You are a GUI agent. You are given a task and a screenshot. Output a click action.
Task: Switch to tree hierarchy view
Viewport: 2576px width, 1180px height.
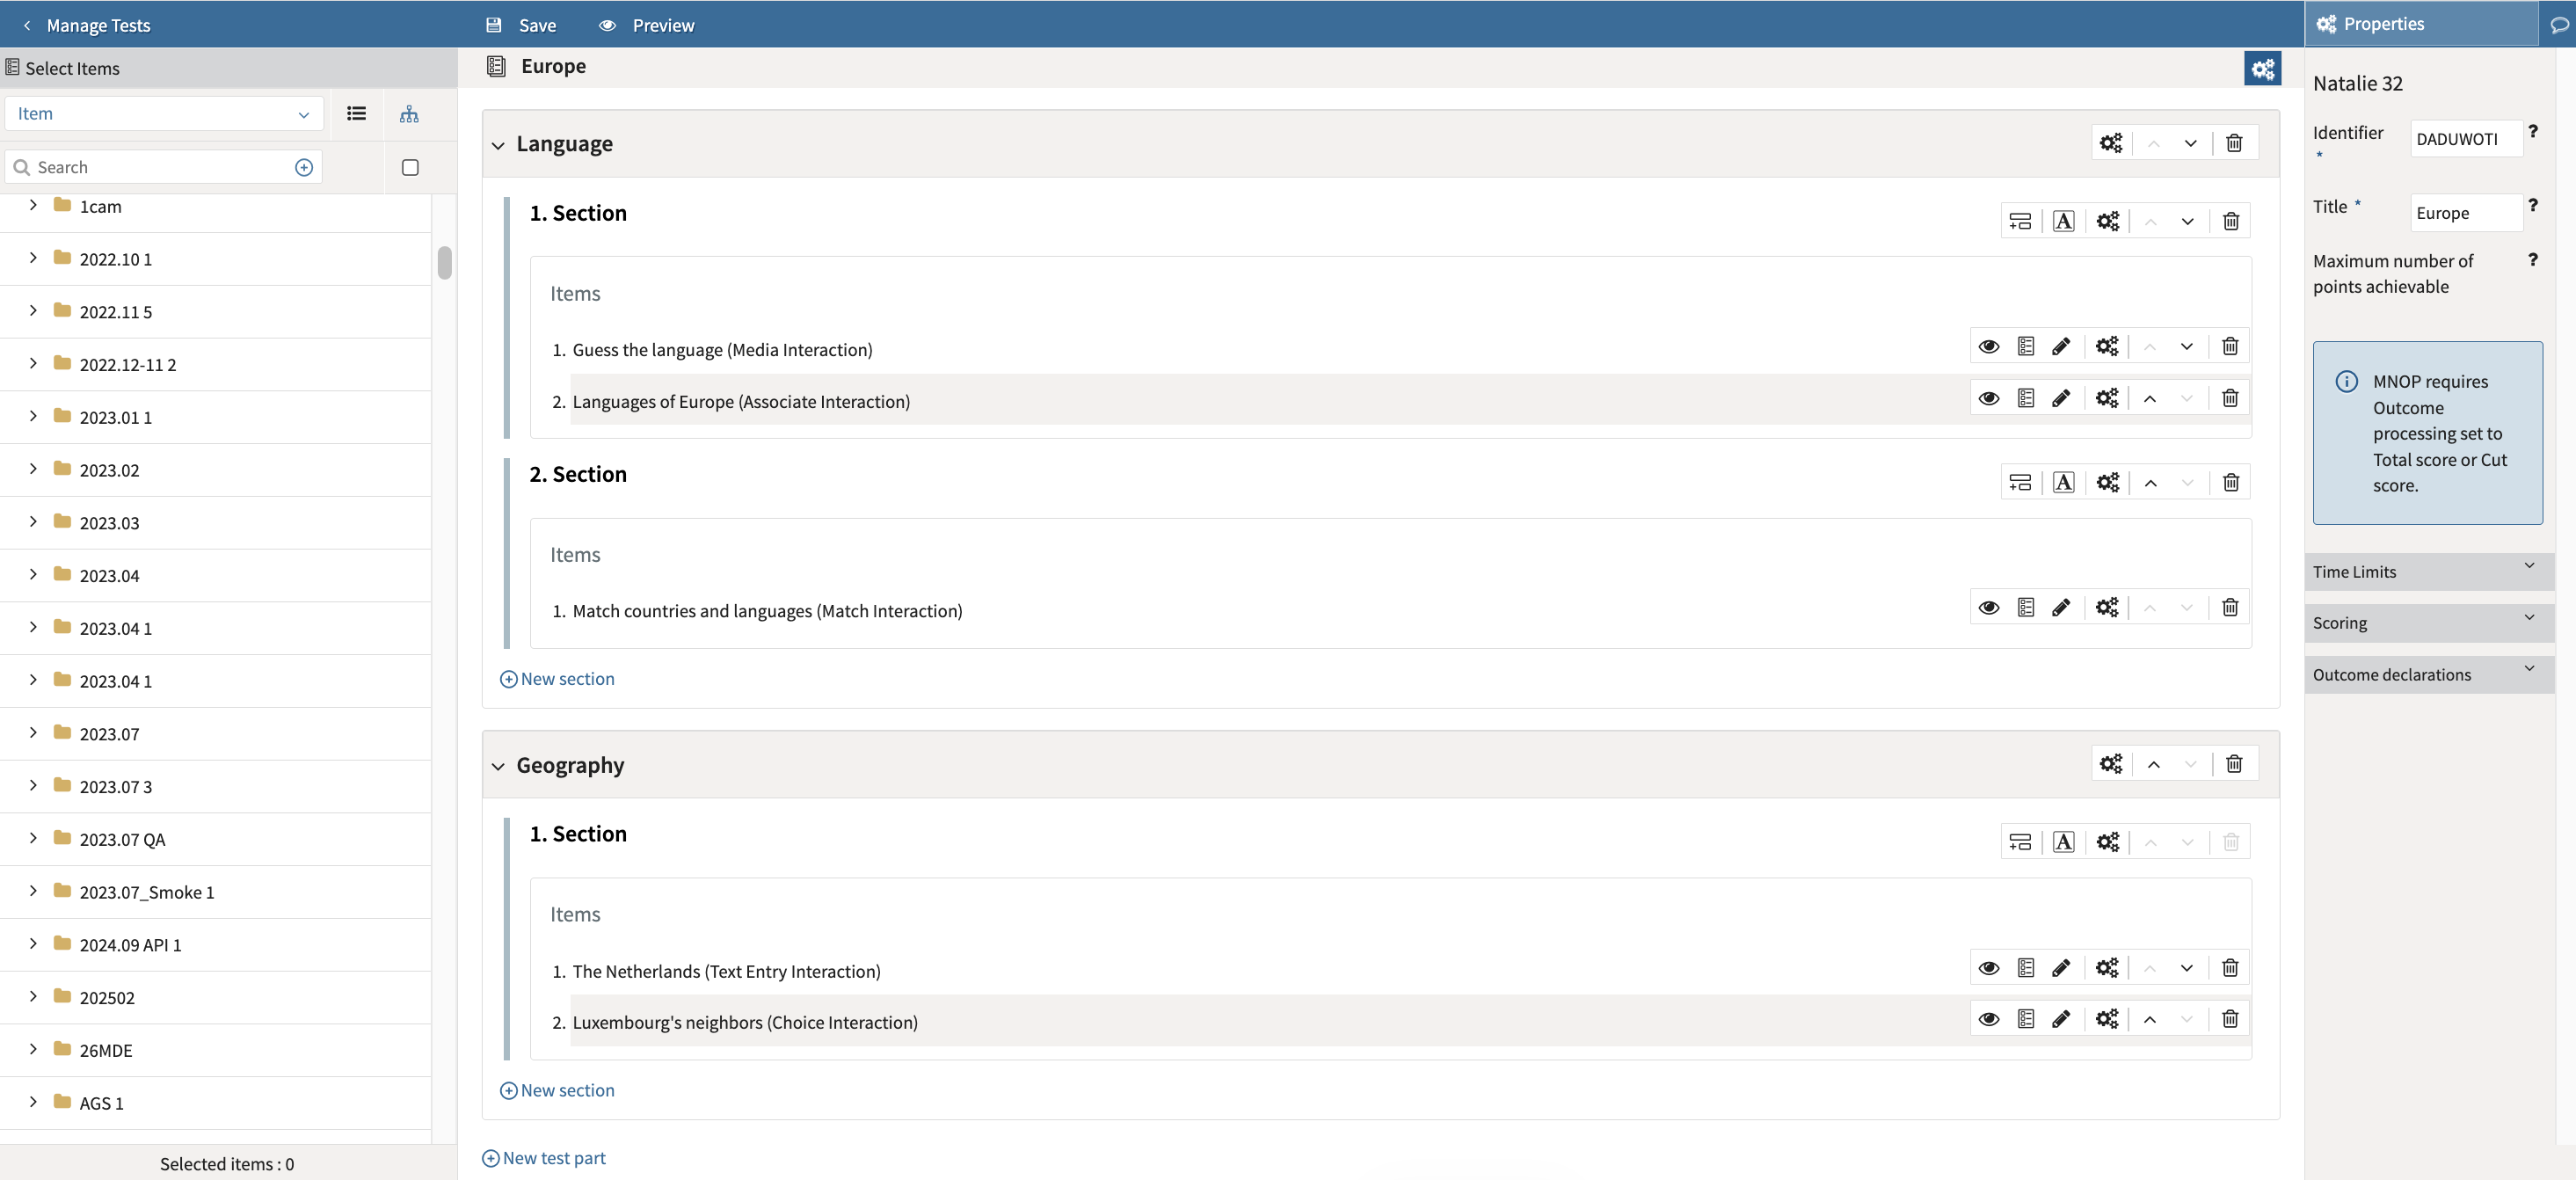pos(409,114)
